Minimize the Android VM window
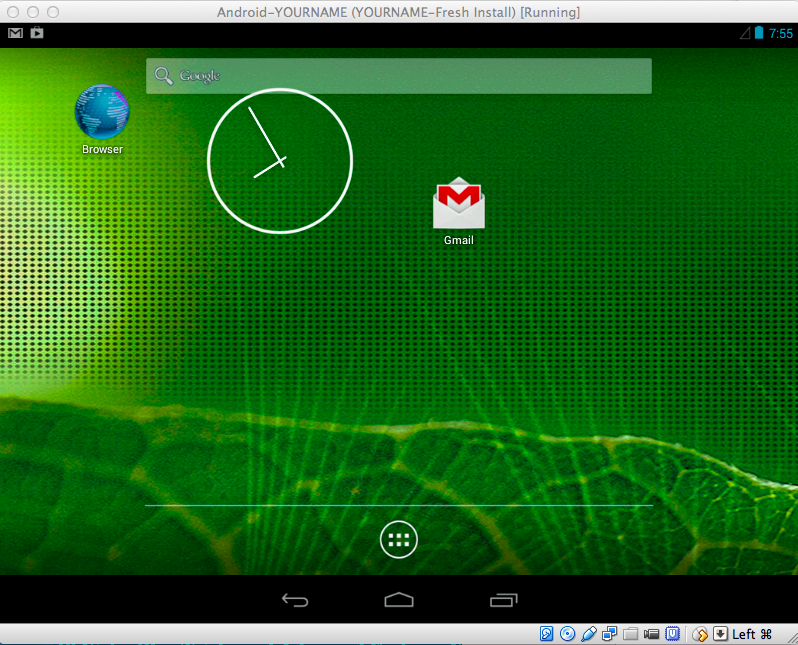This screenshot has height=645, width=798. pos(33,12)
